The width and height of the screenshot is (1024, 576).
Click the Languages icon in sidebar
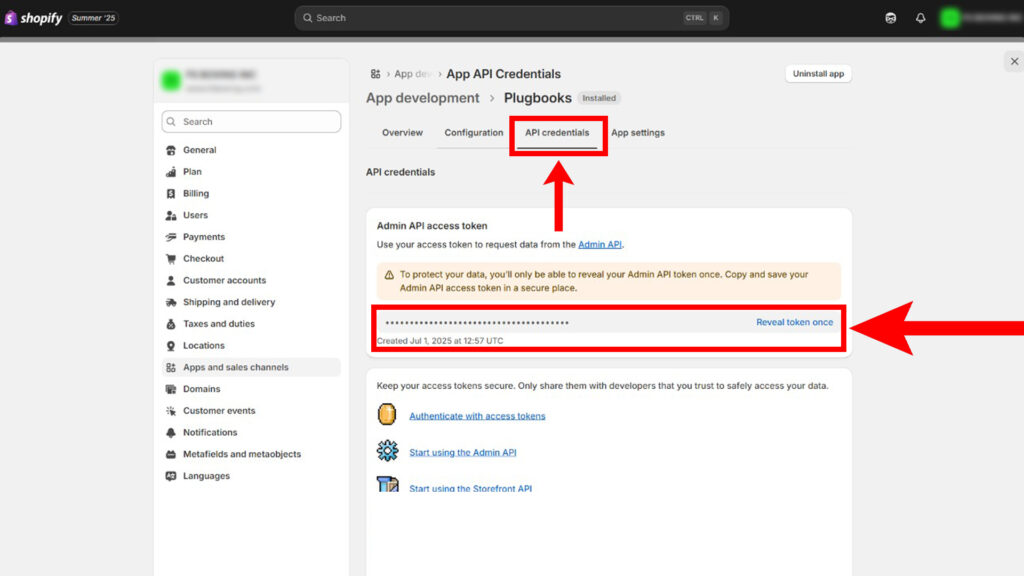tap(171, 476)
